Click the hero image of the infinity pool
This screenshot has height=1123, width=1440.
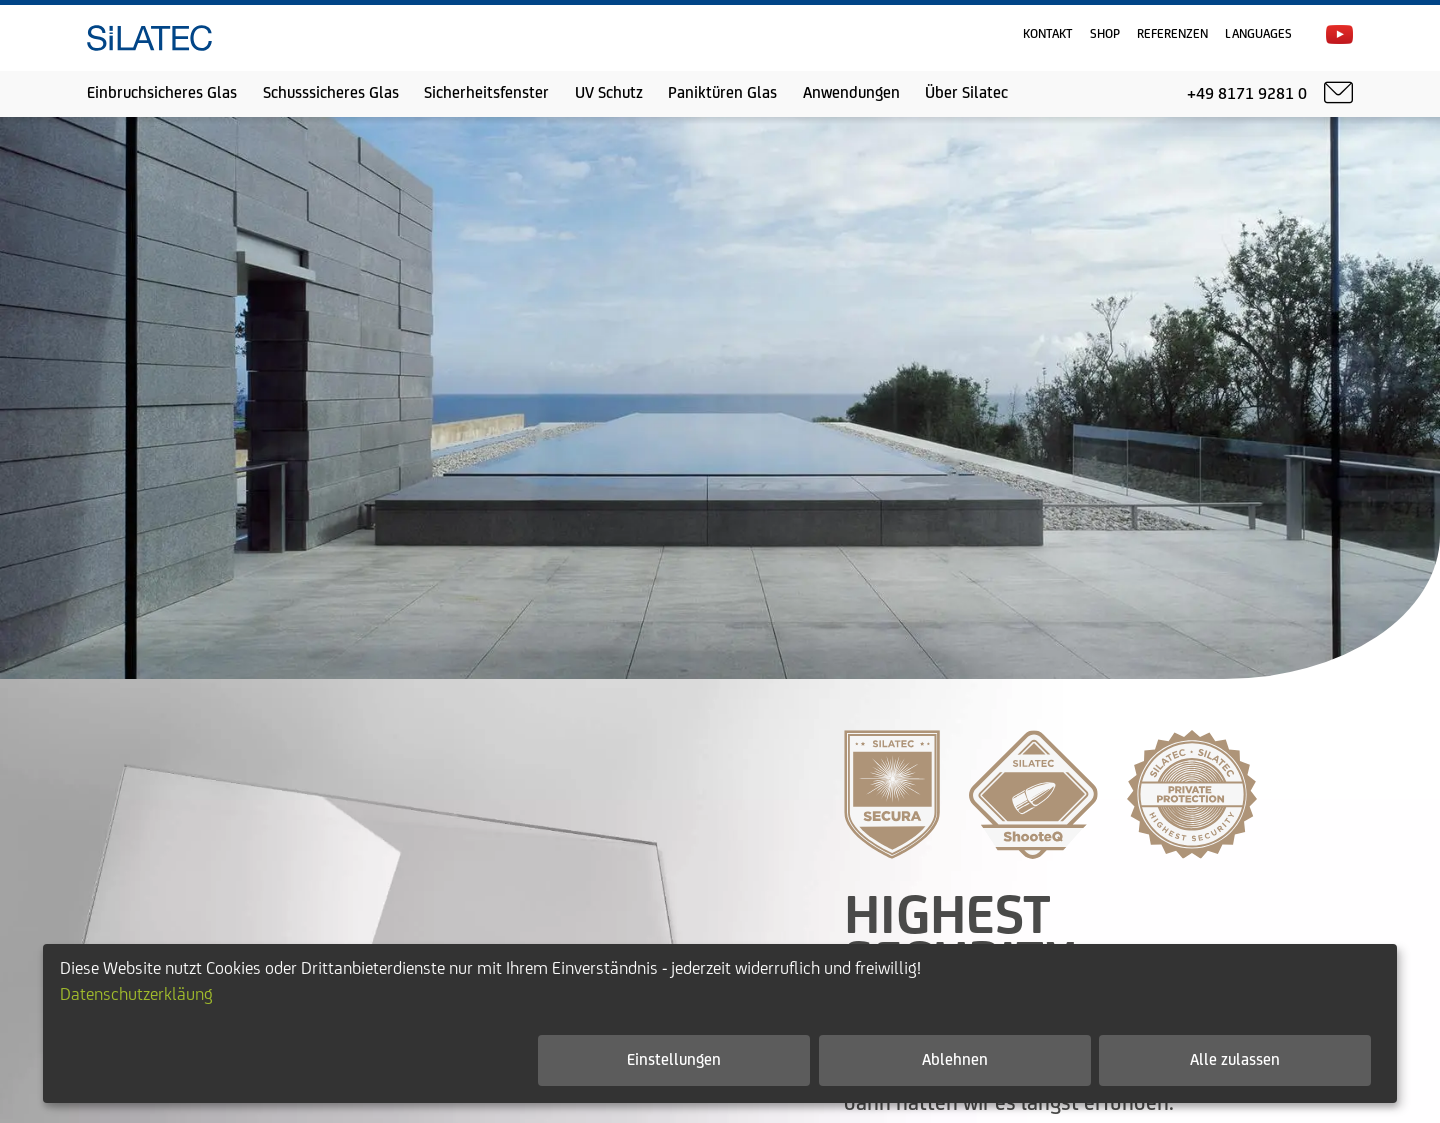tap(720, 398)
